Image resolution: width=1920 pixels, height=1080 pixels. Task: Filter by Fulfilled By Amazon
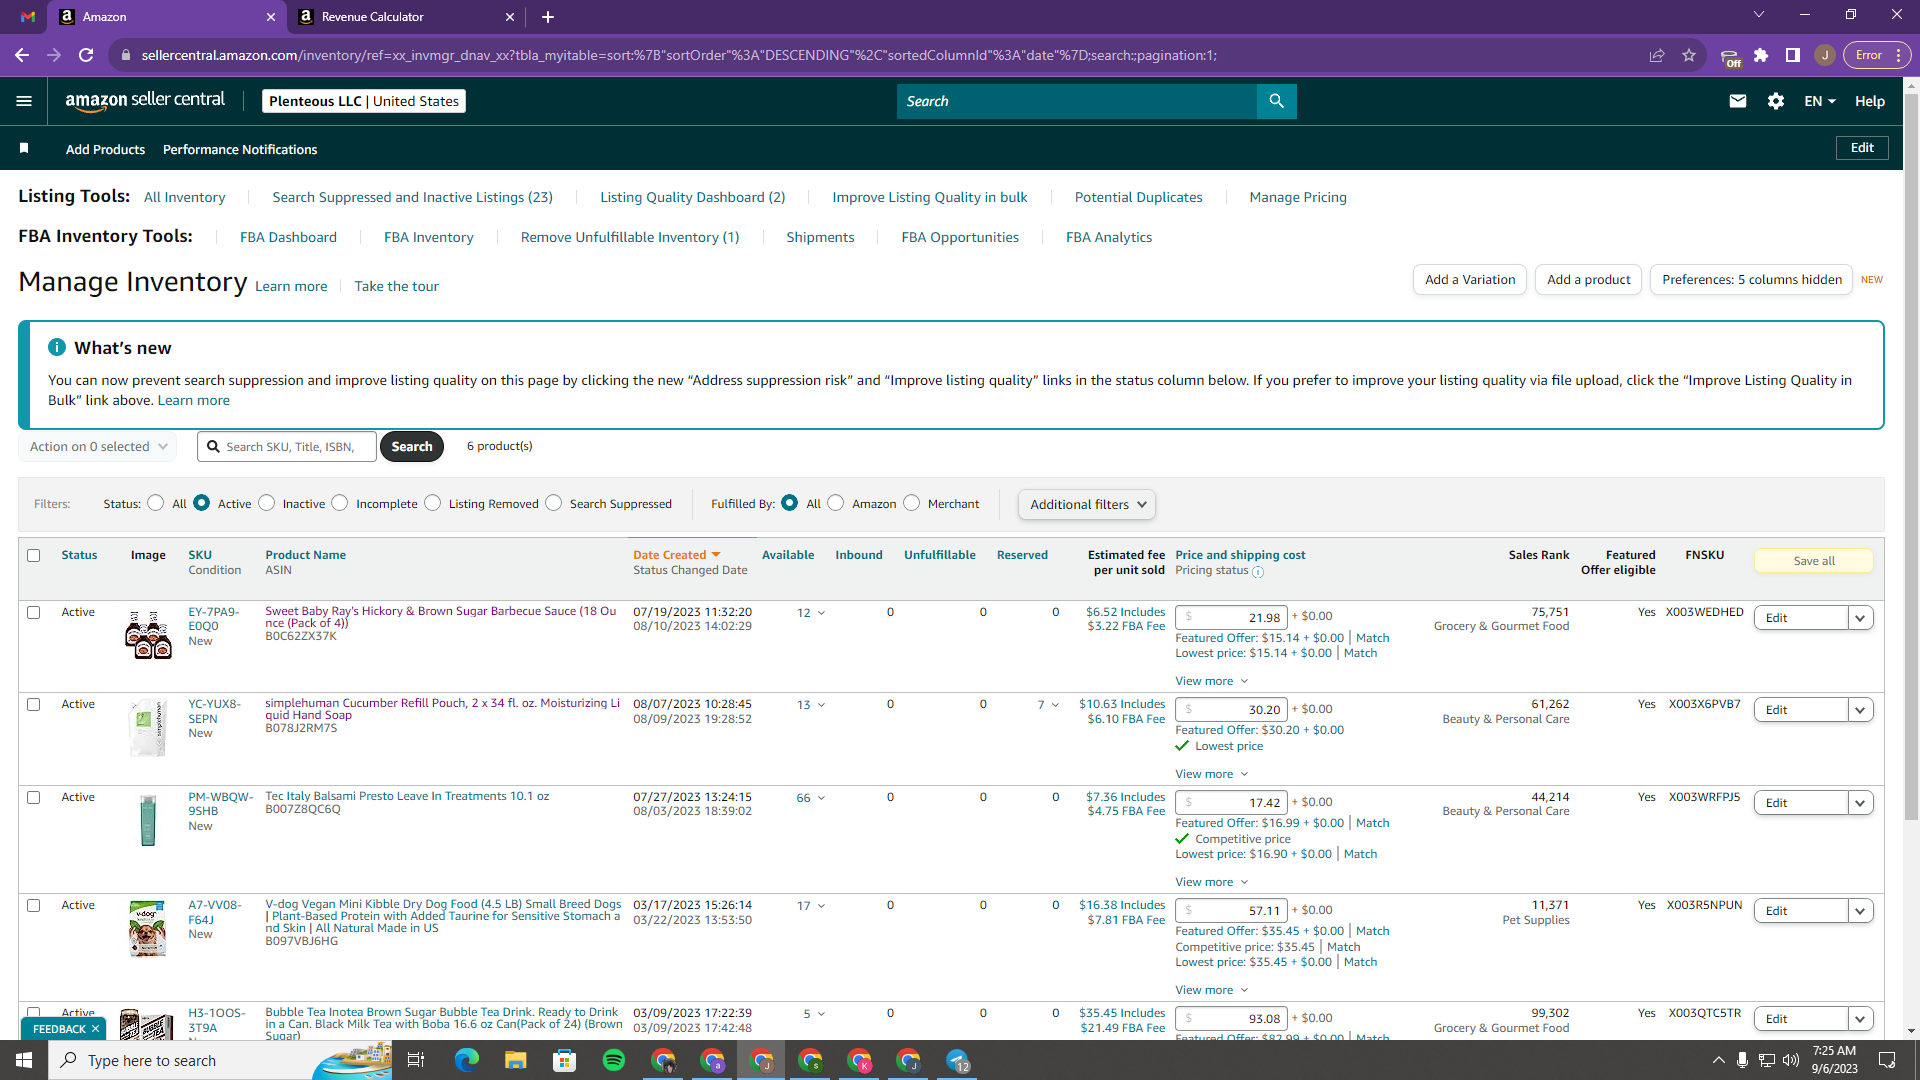point(836,503)
